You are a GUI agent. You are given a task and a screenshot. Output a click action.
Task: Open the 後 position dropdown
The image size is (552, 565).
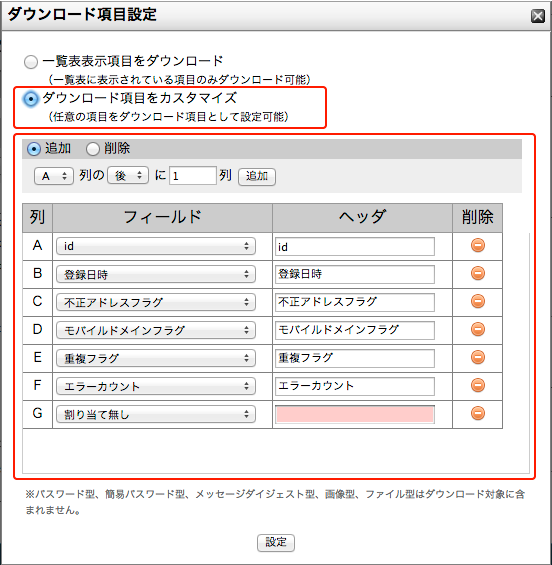[128, 175]
